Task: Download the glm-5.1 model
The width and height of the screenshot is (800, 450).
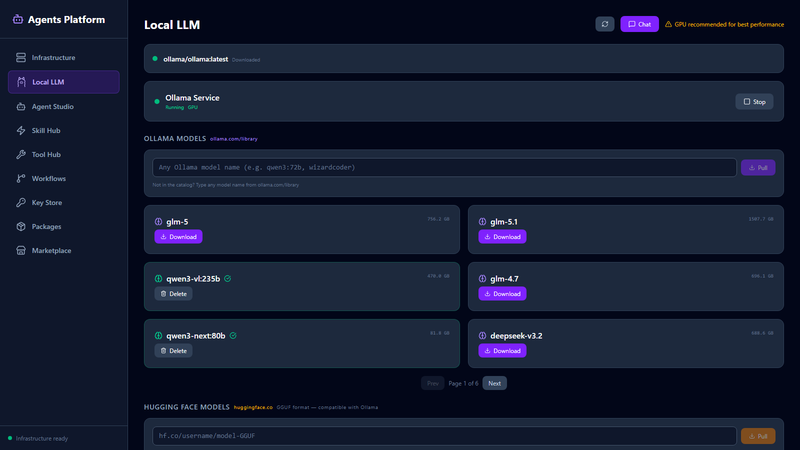Action: coord(502,237)
